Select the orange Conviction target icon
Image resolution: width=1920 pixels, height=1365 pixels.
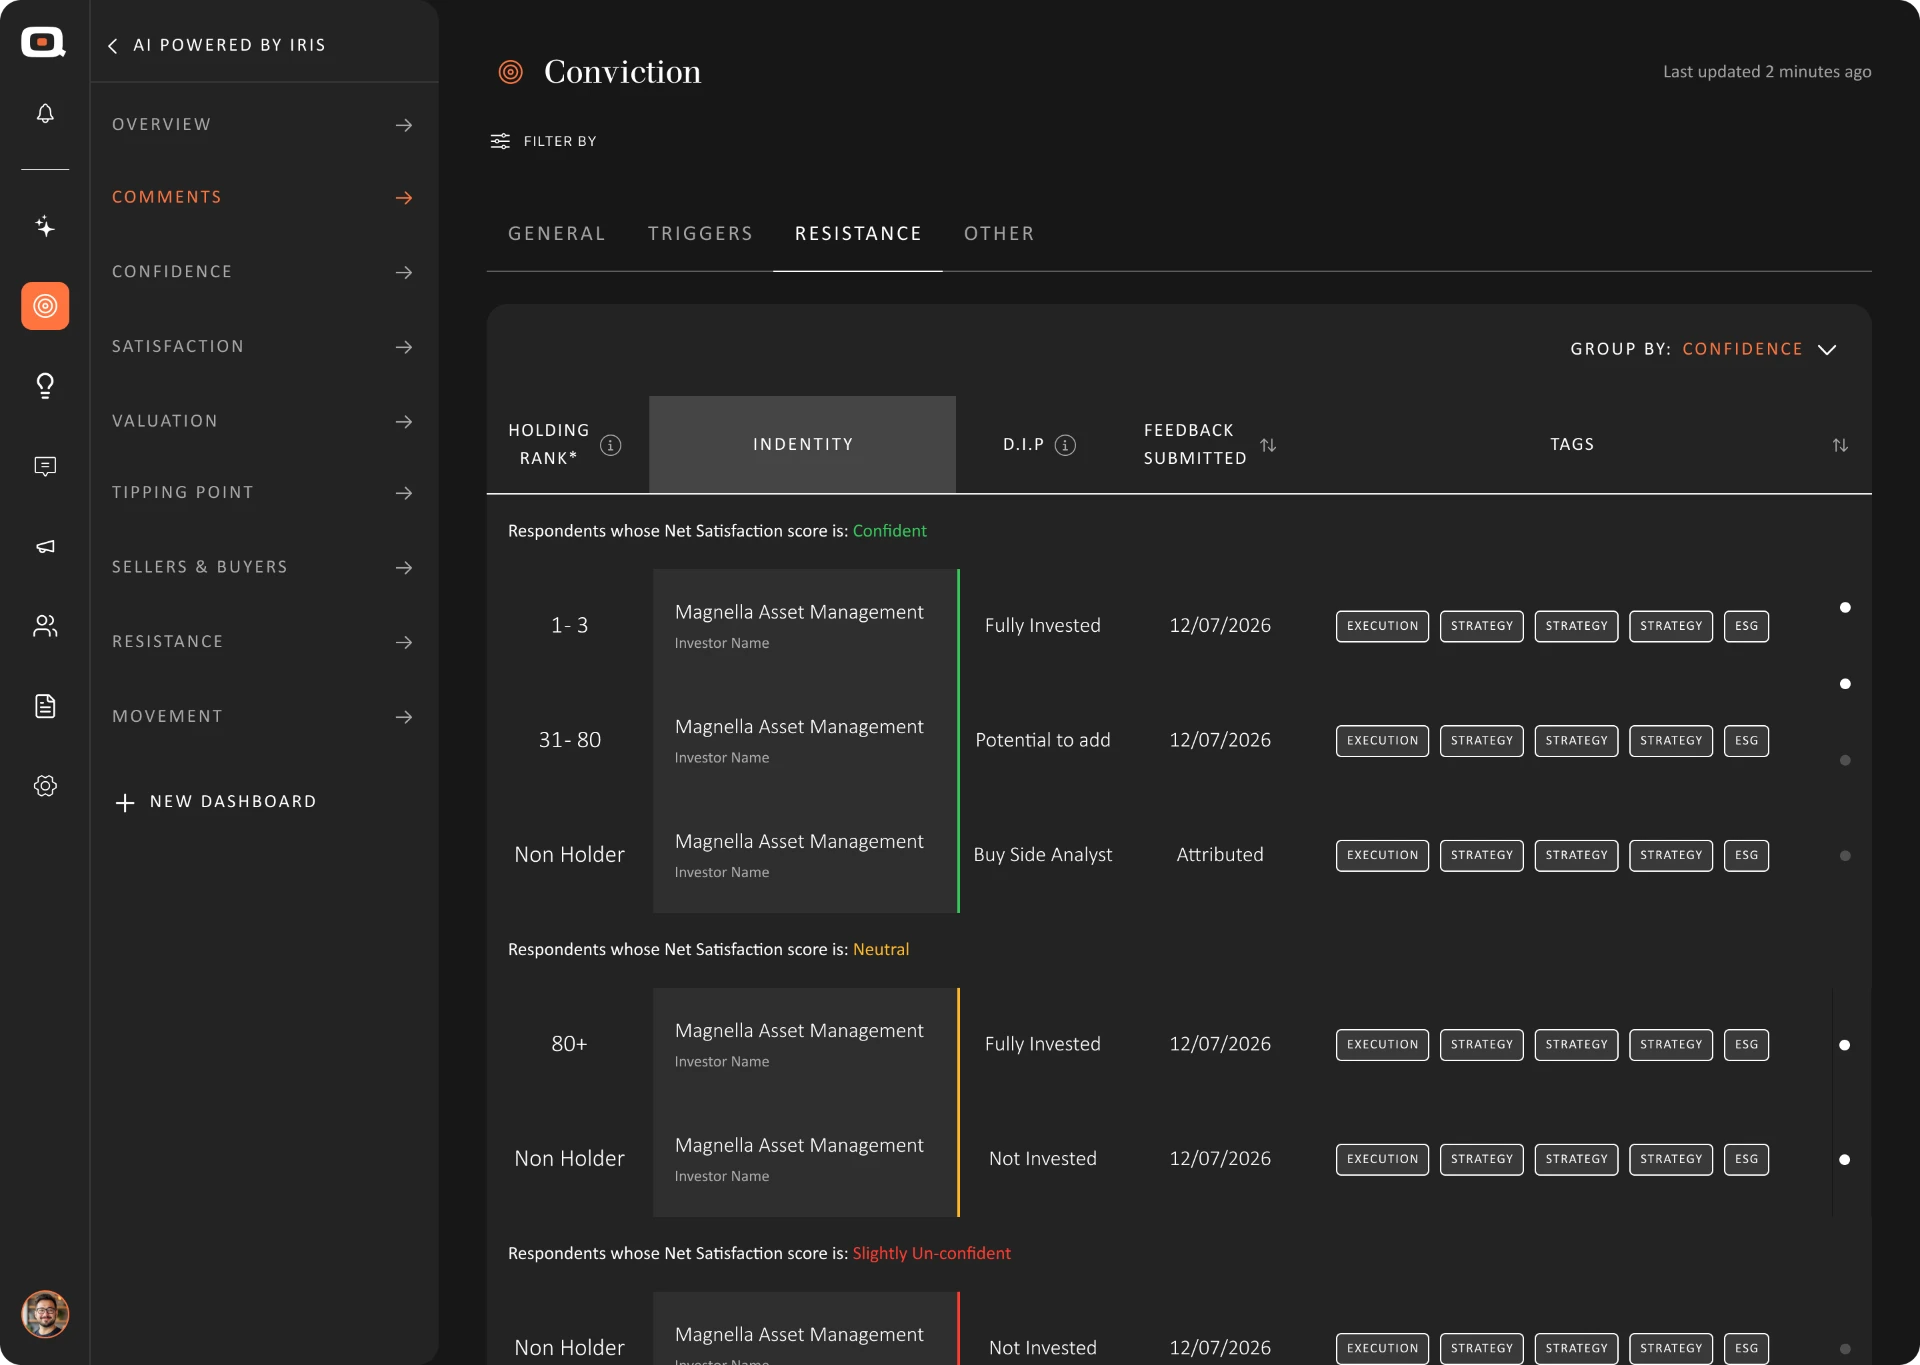[45, 306]
